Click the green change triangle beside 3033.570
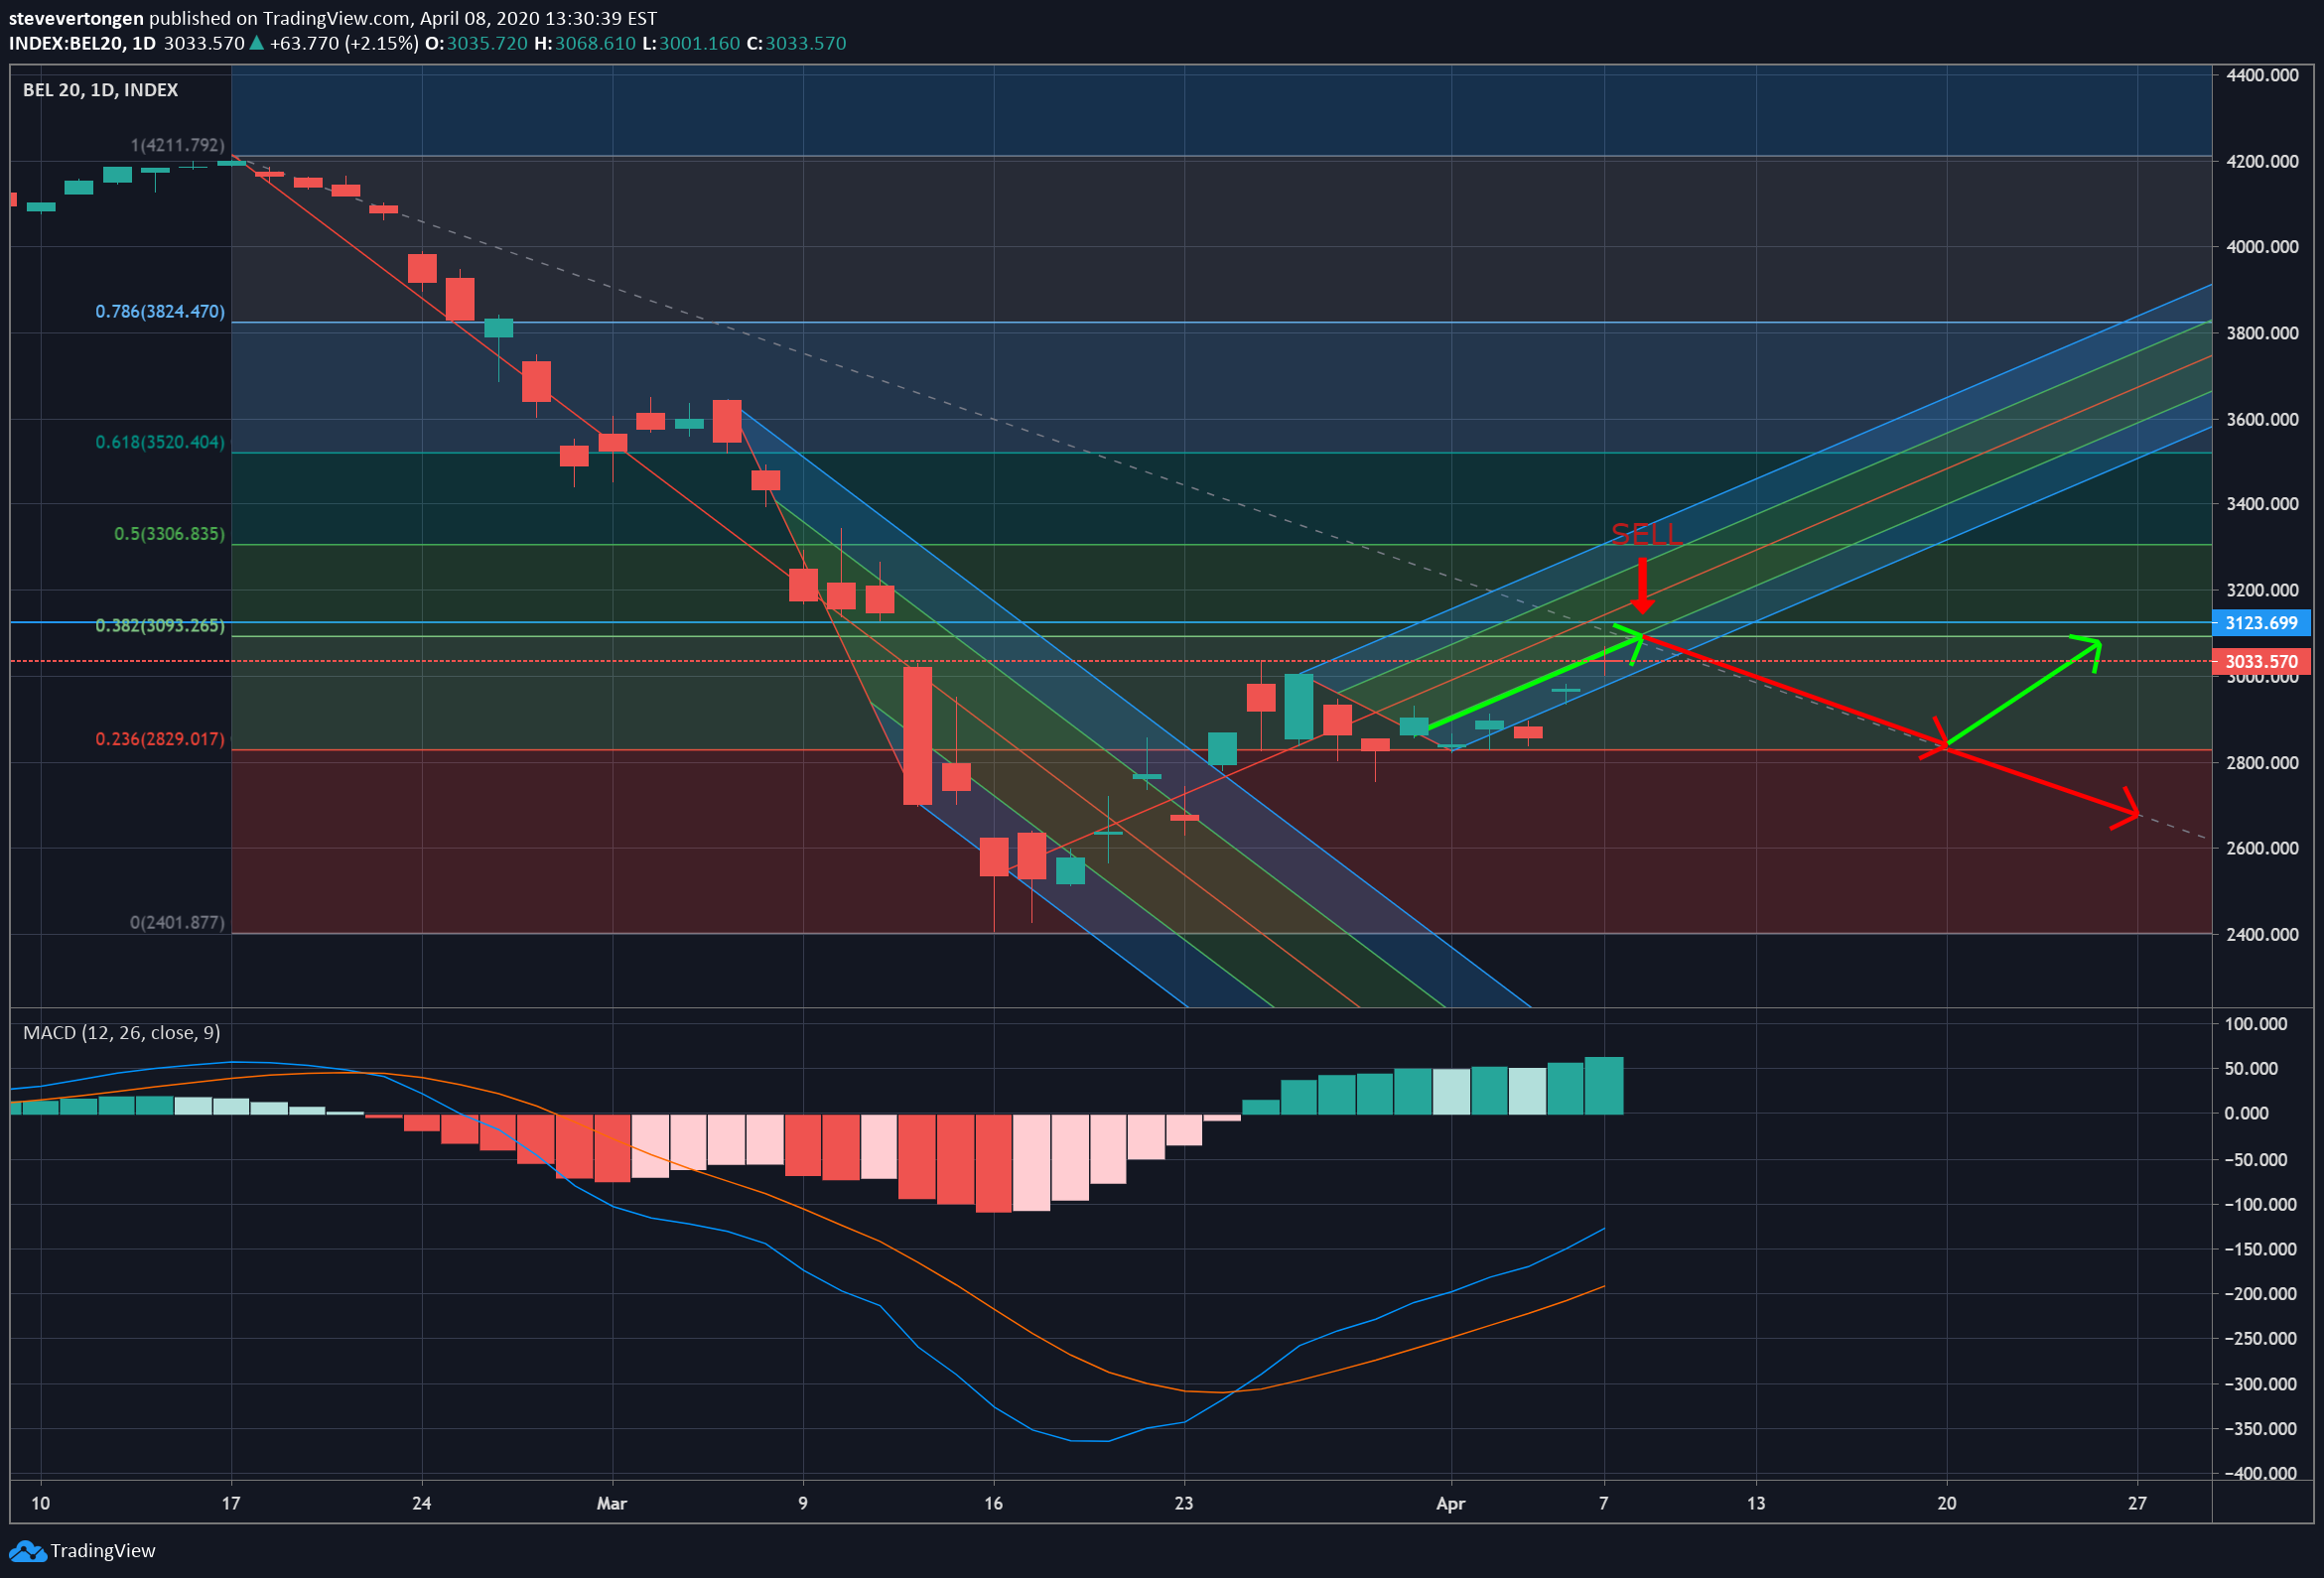The width and height of the screenshot is (2324, 1578). click(257, 43)
